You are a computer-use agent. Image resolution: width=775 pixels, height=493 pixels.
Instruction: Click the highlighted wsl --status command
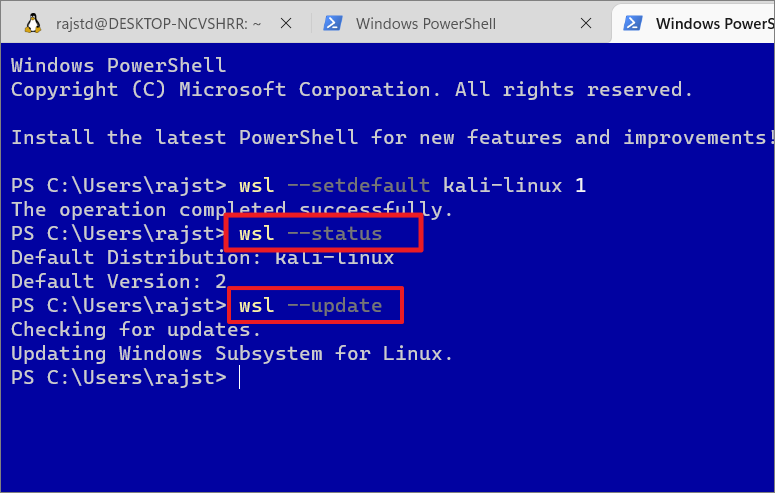(x=310, y=233)
